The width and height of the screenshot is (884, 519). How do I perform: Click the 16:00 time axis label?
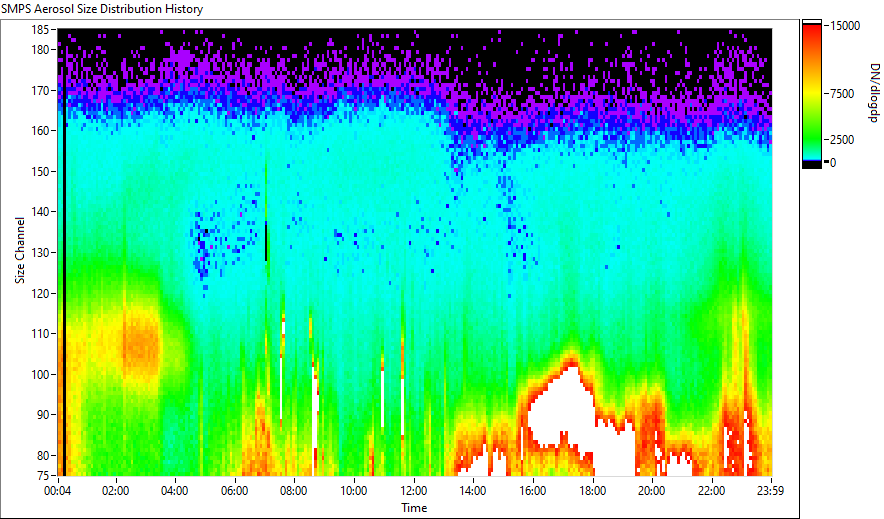click(532, 491)
